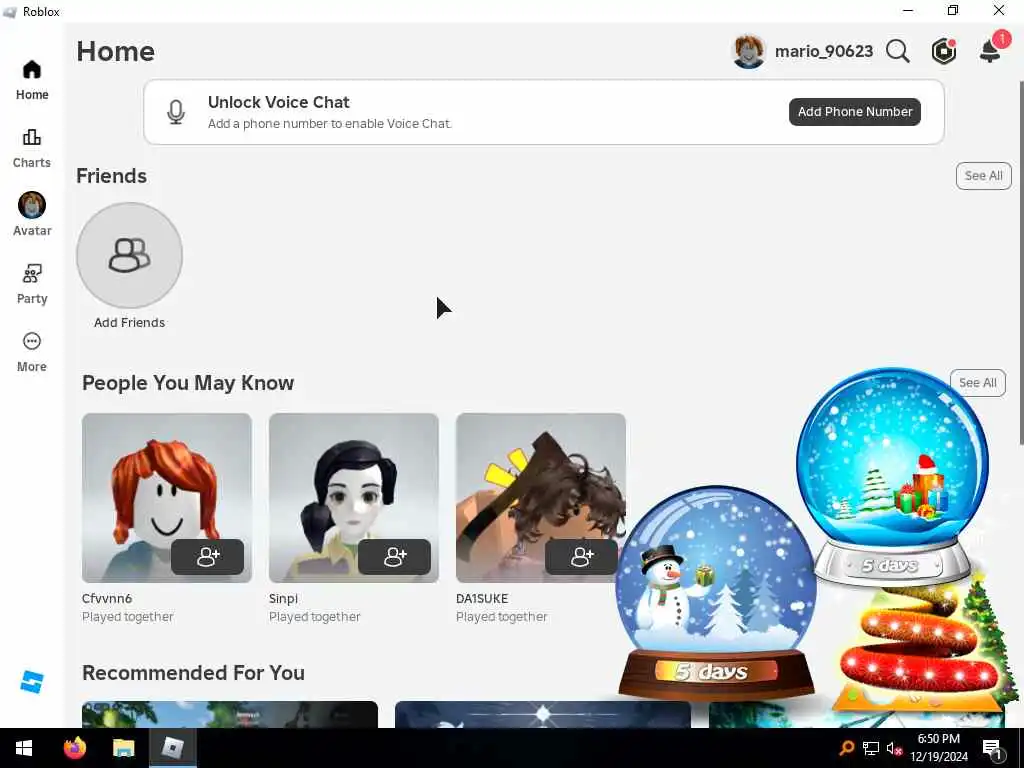This screenshot has height=768, width=1024.
Task: Launch Firefox from the taskbar
Action: [75, 748]
